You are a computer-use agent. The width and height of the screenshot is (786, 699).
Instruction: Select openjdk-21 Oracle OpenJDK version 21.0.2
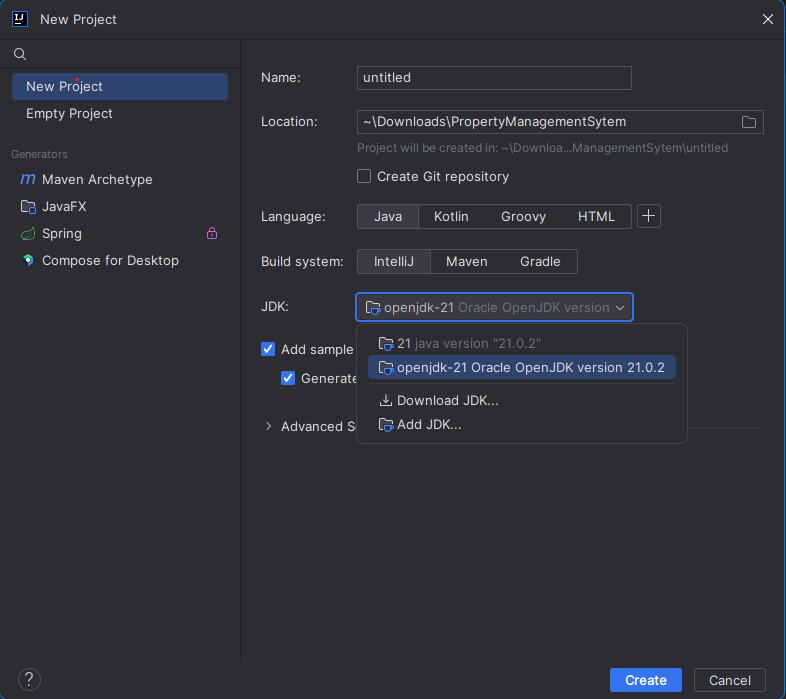coord(521,368)
